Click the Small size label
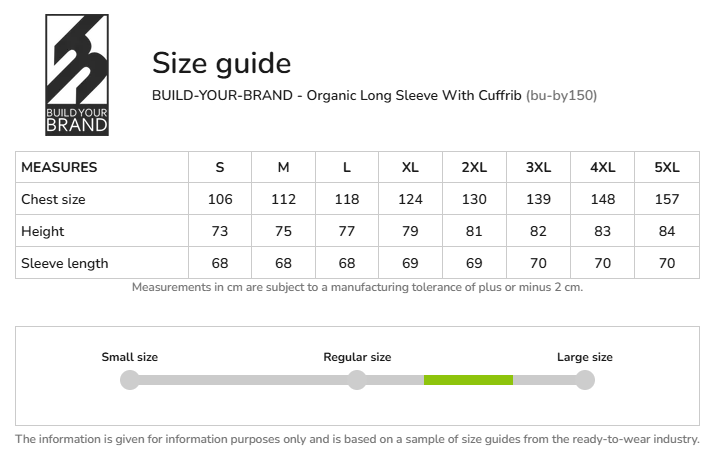 click(130, 357)
